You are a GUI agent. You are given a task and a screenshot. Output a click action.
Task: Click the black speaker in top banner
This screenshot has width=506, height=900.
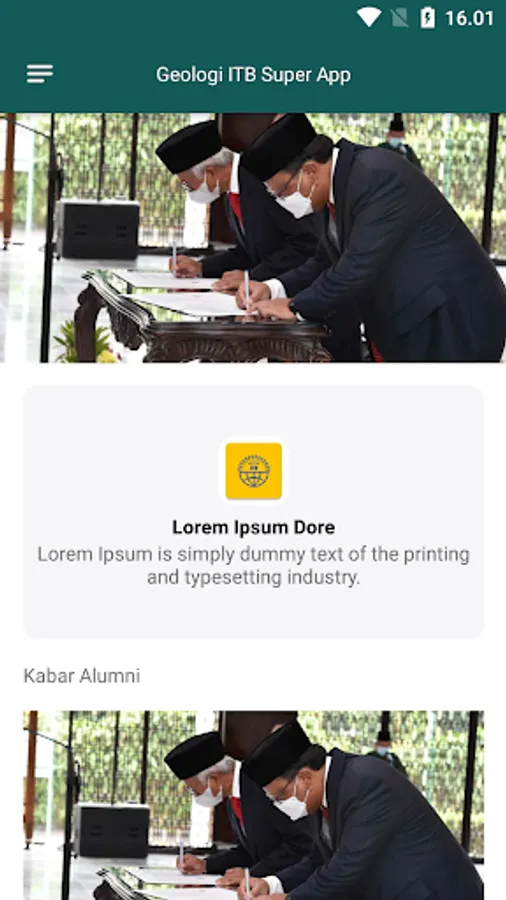(98, 229)
